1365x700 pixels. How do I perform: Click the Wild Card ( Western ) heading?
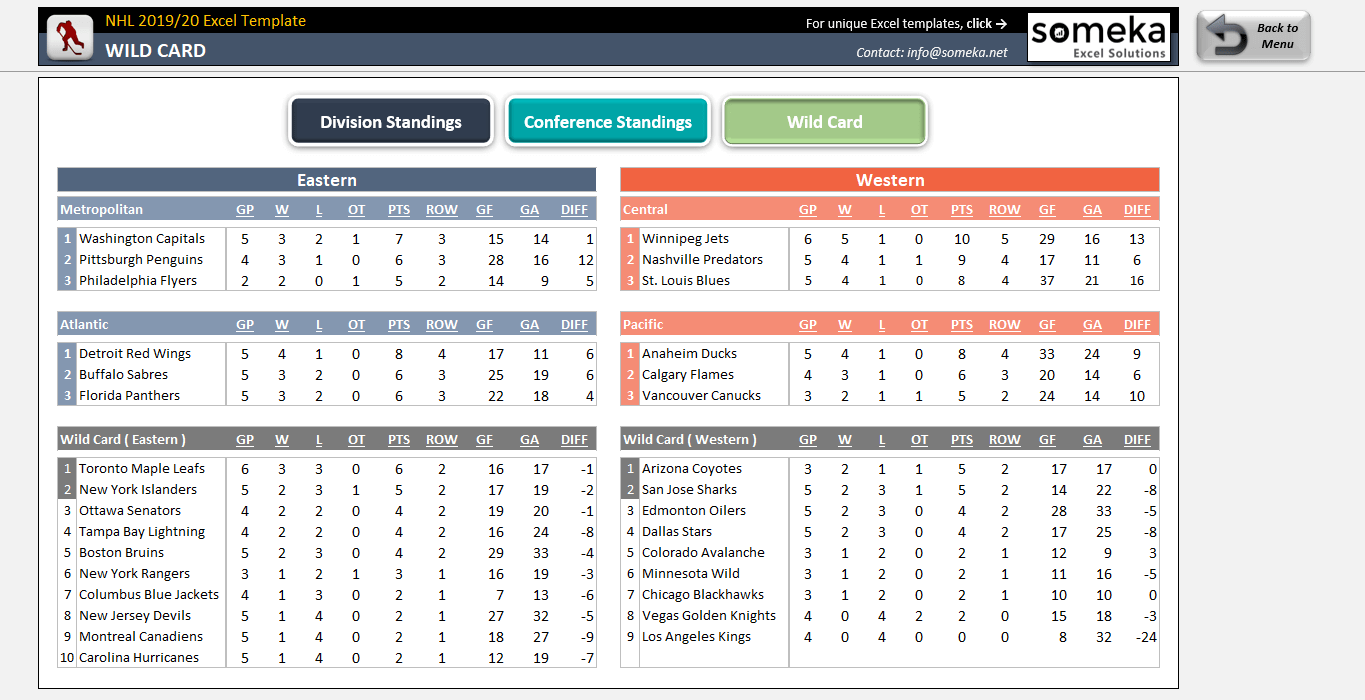point(690,440)
